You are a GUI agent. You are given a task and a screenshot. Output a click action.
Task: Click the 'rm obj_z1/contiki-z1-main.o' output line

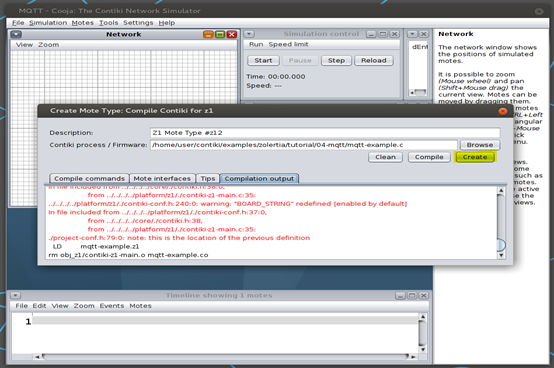coord(128,255)
